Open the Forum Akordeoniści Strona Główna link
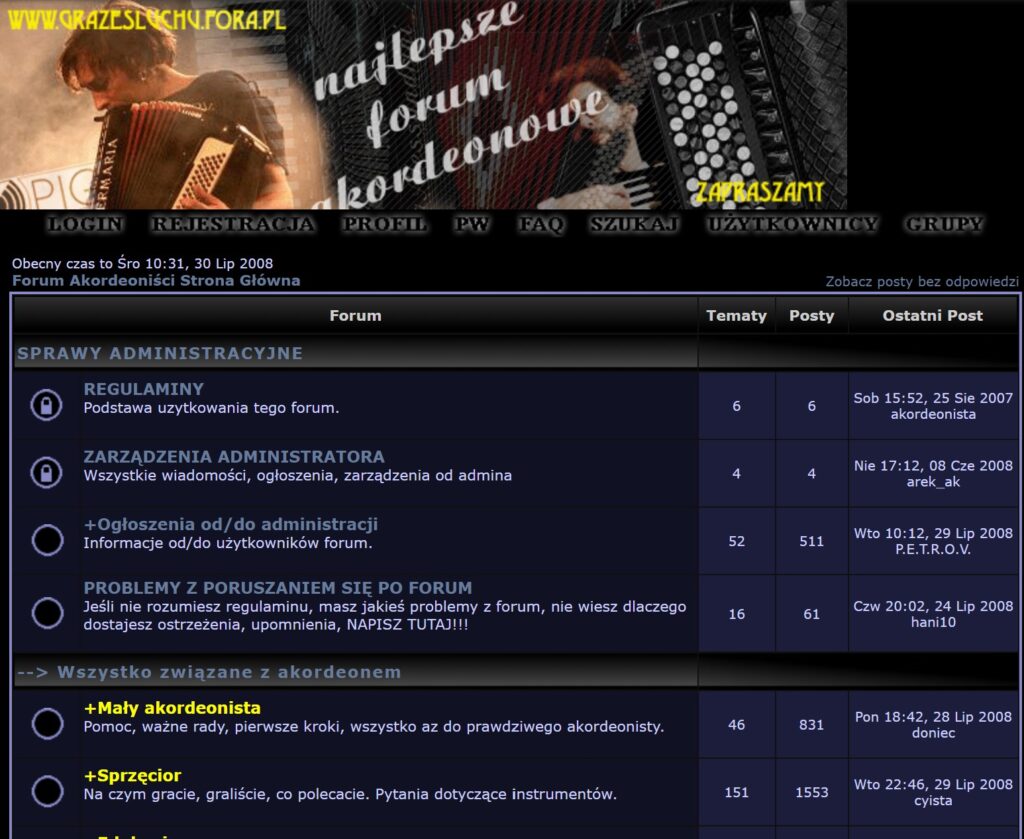Image resolution: width=1024 pixels, height=839 pixels. 156,281
